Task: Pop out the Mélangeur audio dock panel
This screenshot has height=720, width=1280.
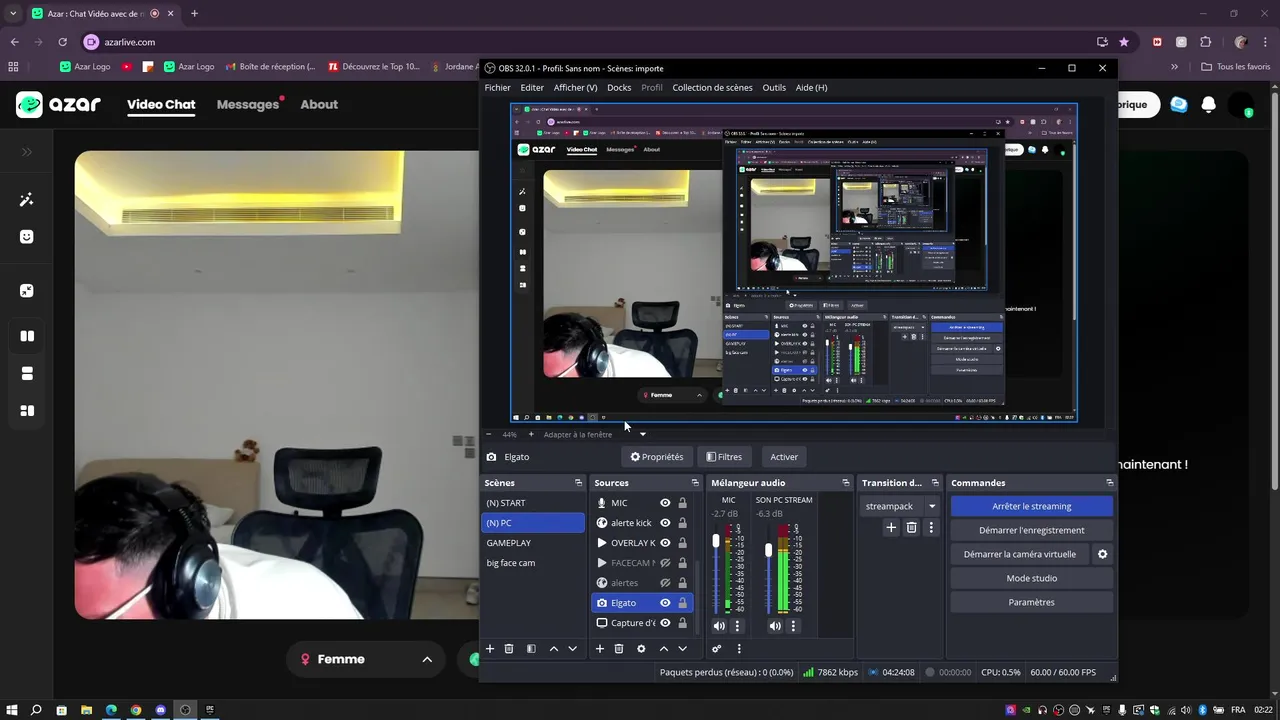Action: tap(846, 483)
